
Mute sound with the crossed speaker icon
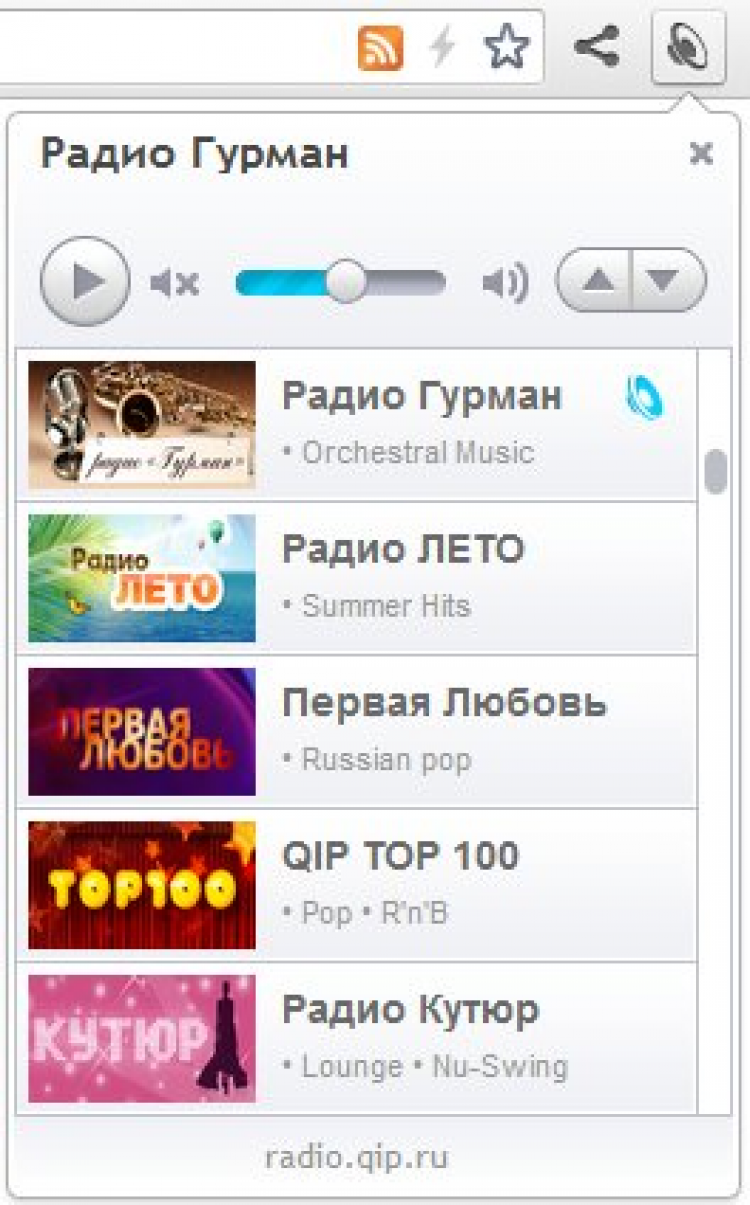click(175, 284)
